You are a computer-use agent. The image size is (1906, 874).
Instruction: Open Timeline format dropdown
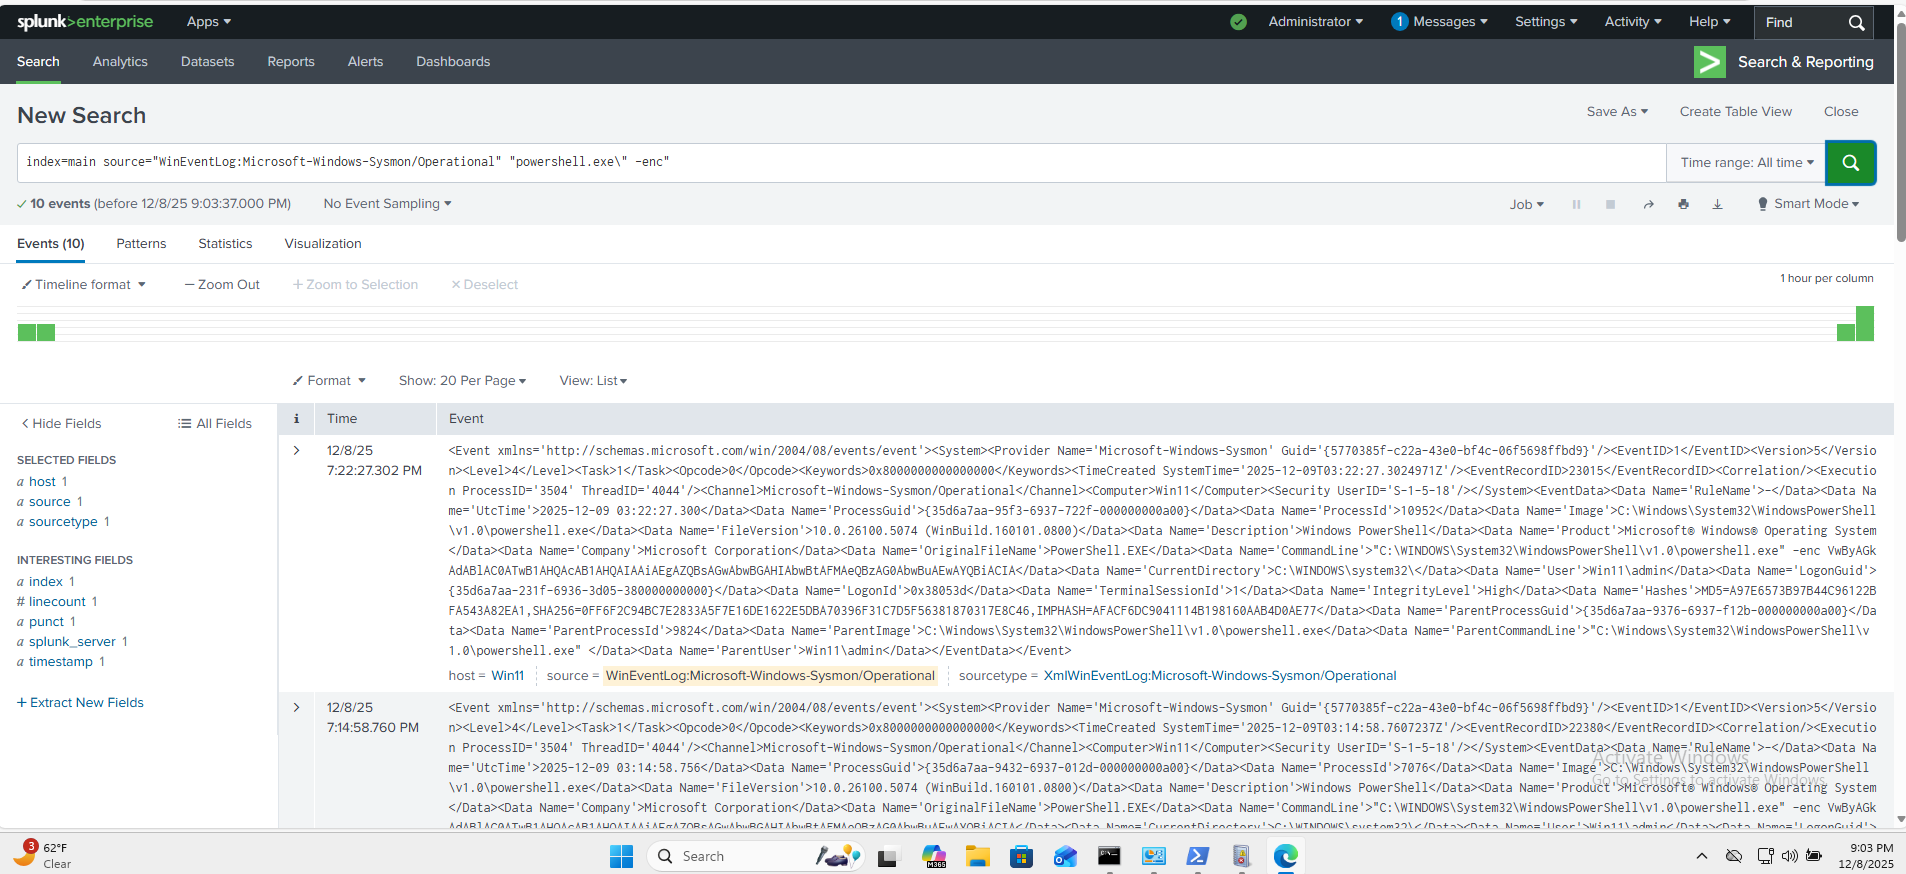click(84, 285)
